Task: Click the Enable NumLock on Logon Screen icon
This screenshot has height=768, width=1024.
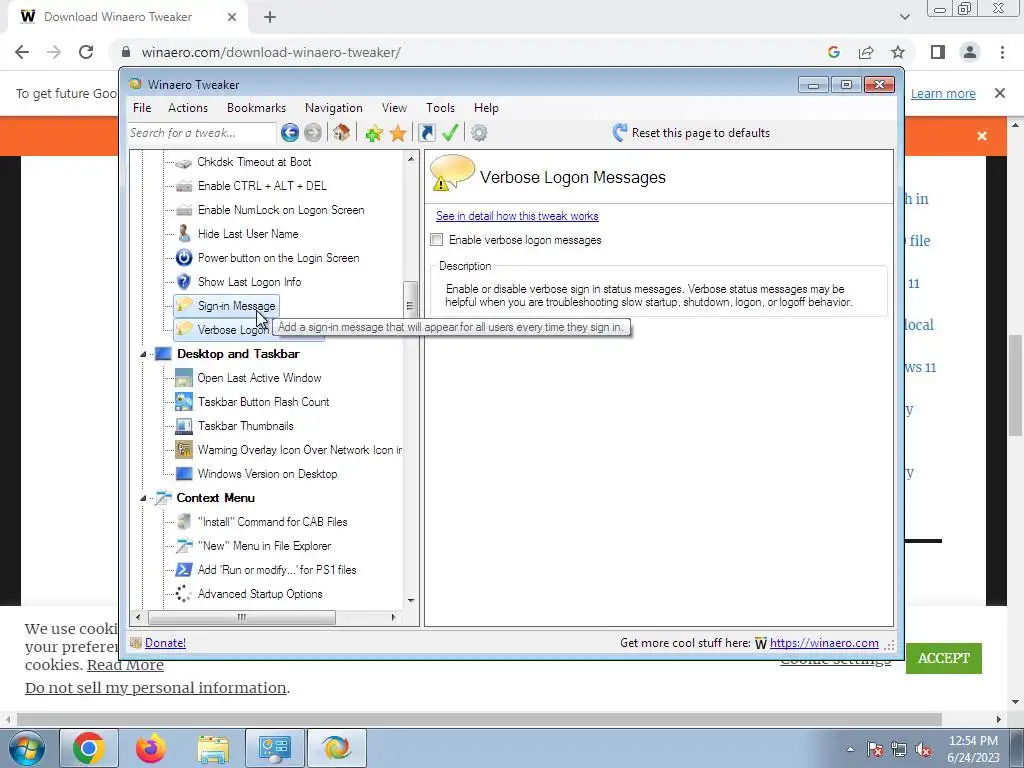Action: point(184,210)
